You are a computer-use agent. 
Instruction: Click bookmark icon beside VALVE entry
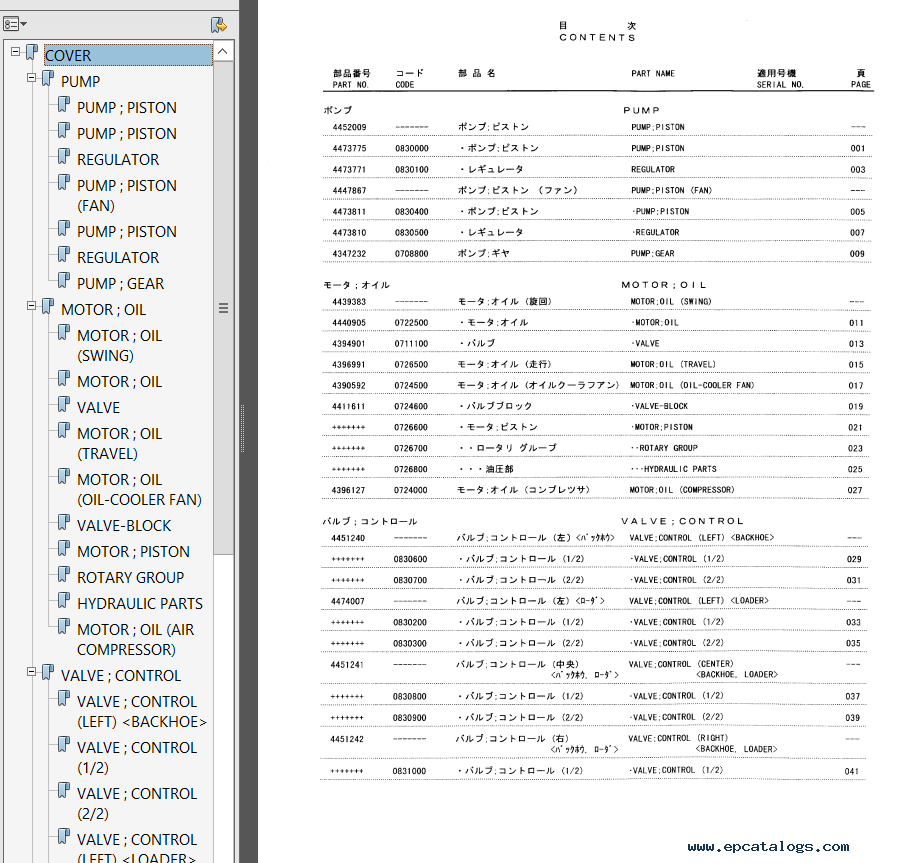click(x=64, y=405)
